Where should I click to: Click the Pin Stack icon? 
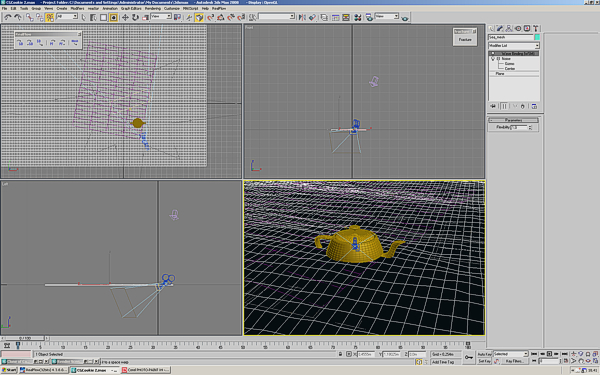[x=493, y=106]
